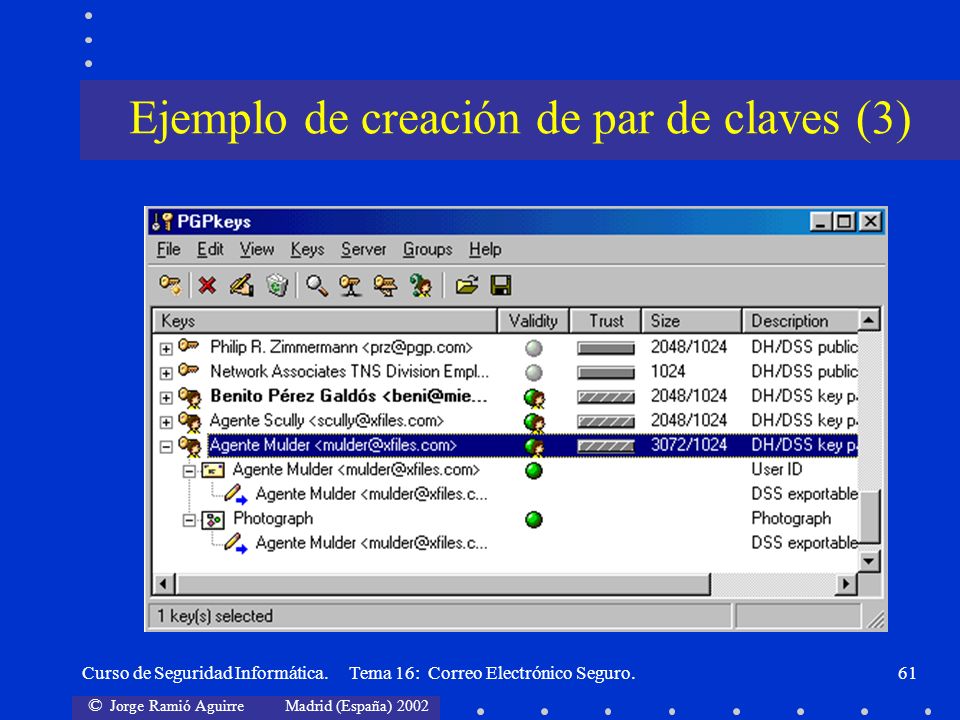Expand the Network Associates TNS Division key
960x720 pixels.
tap(166, 373)
